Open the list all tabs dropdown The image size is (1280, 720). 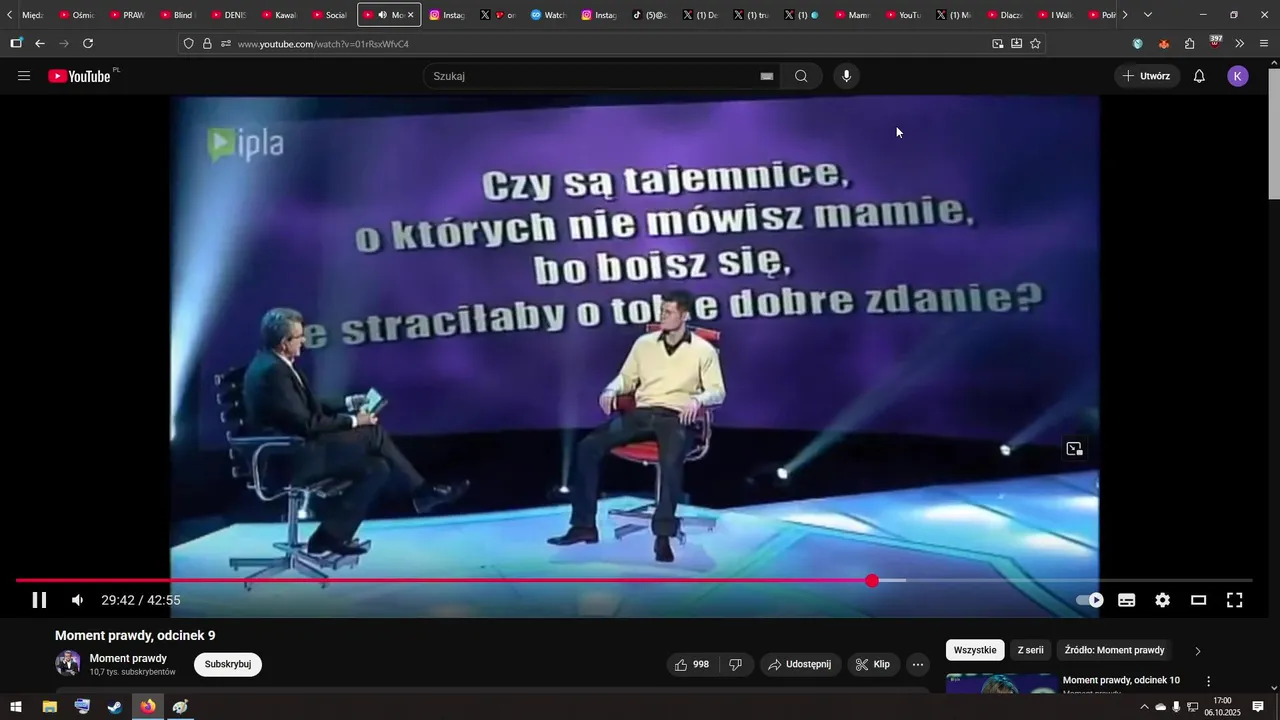coord(1147,15)
